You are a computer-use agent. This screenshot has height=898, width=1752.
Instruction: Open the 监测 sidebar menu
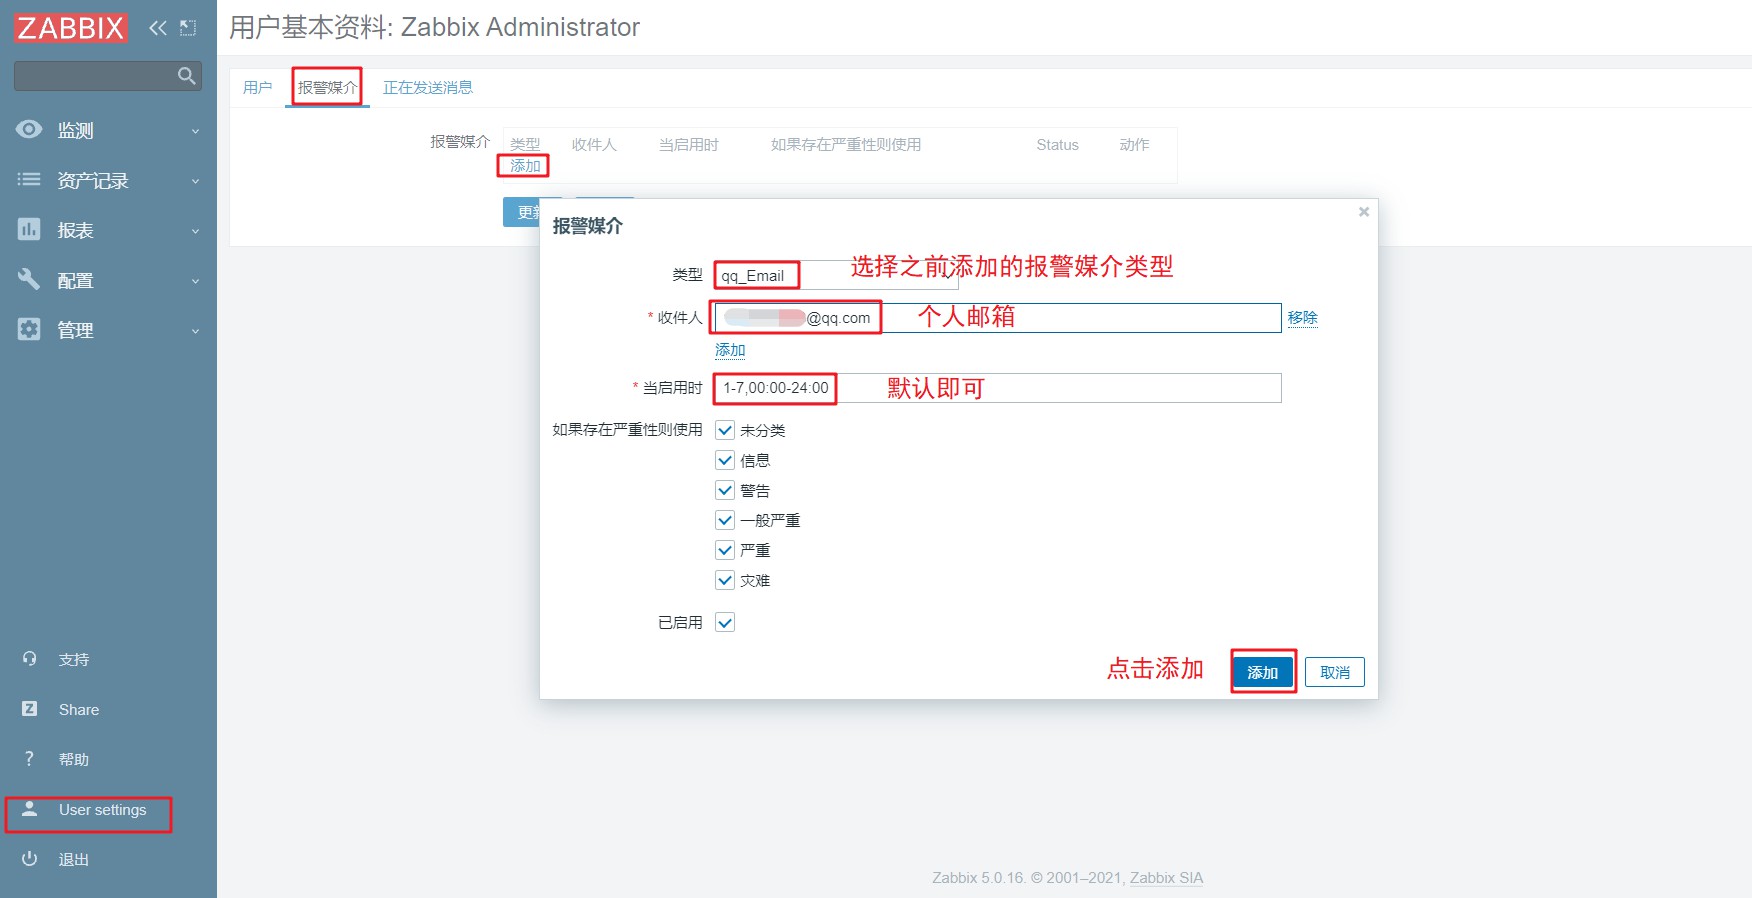point(108,130)
